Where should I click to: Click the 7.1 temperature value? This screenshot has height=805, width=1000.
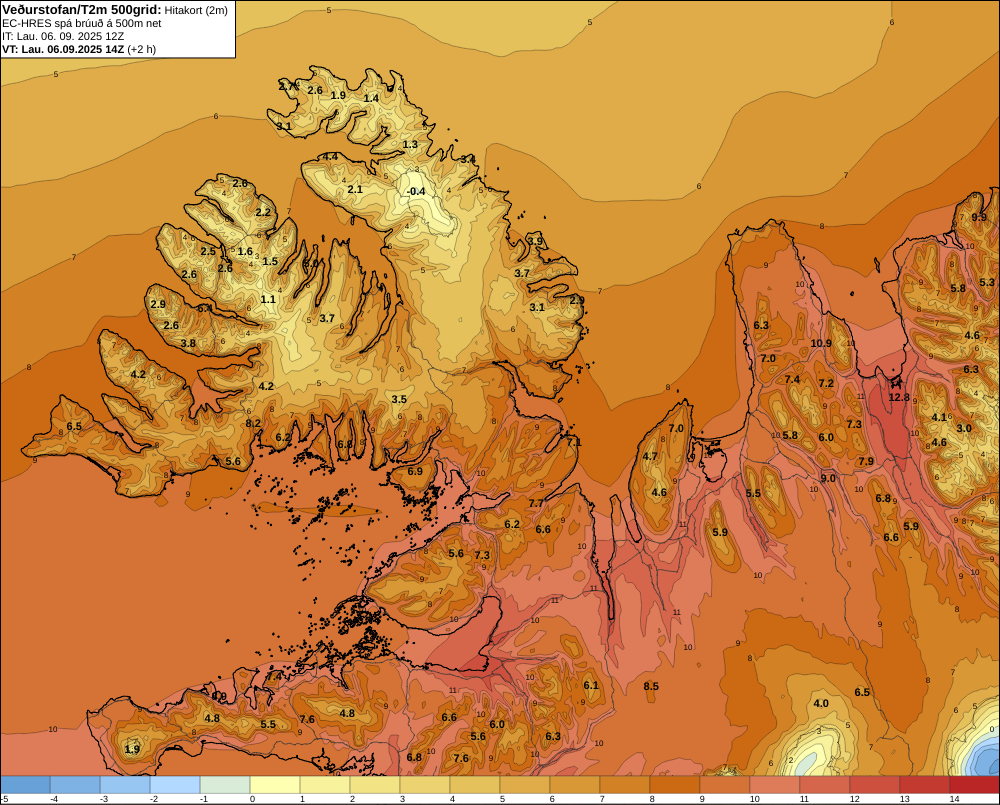pyautogui.click(x=574, y=442)
